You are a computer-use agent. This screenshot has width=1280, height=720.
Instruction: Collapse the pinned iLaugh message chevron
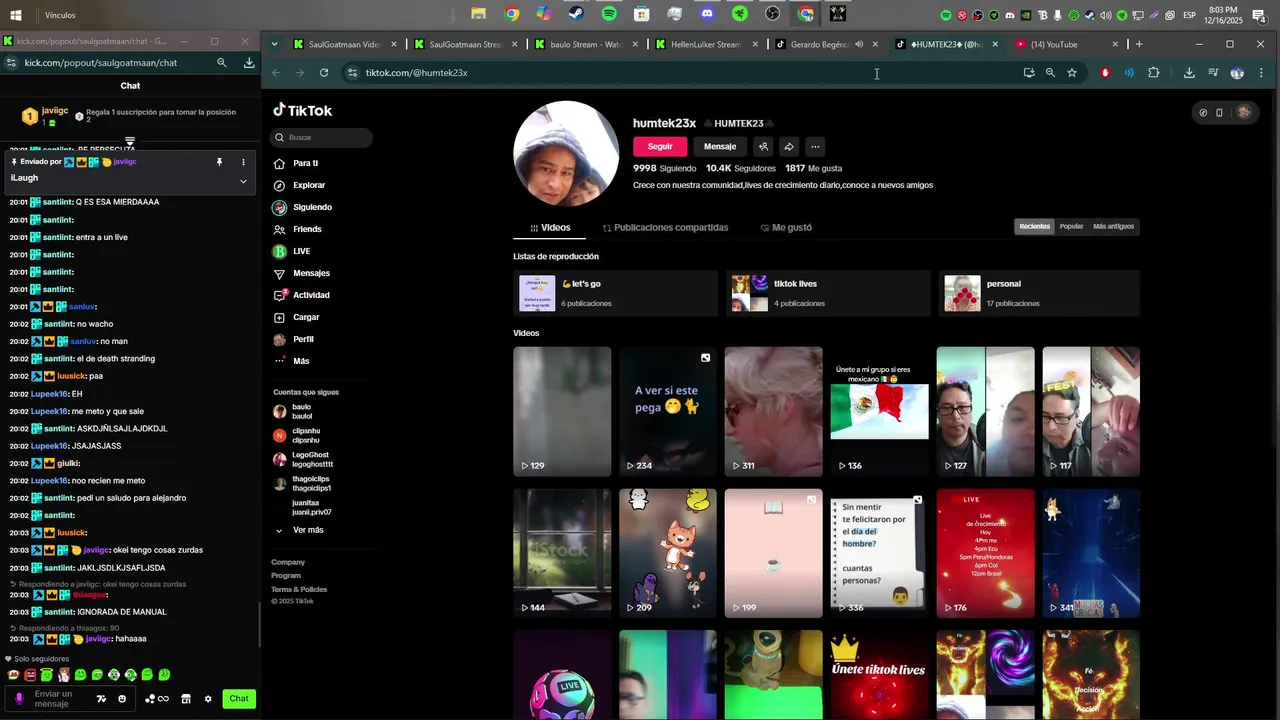pos(243,181)
